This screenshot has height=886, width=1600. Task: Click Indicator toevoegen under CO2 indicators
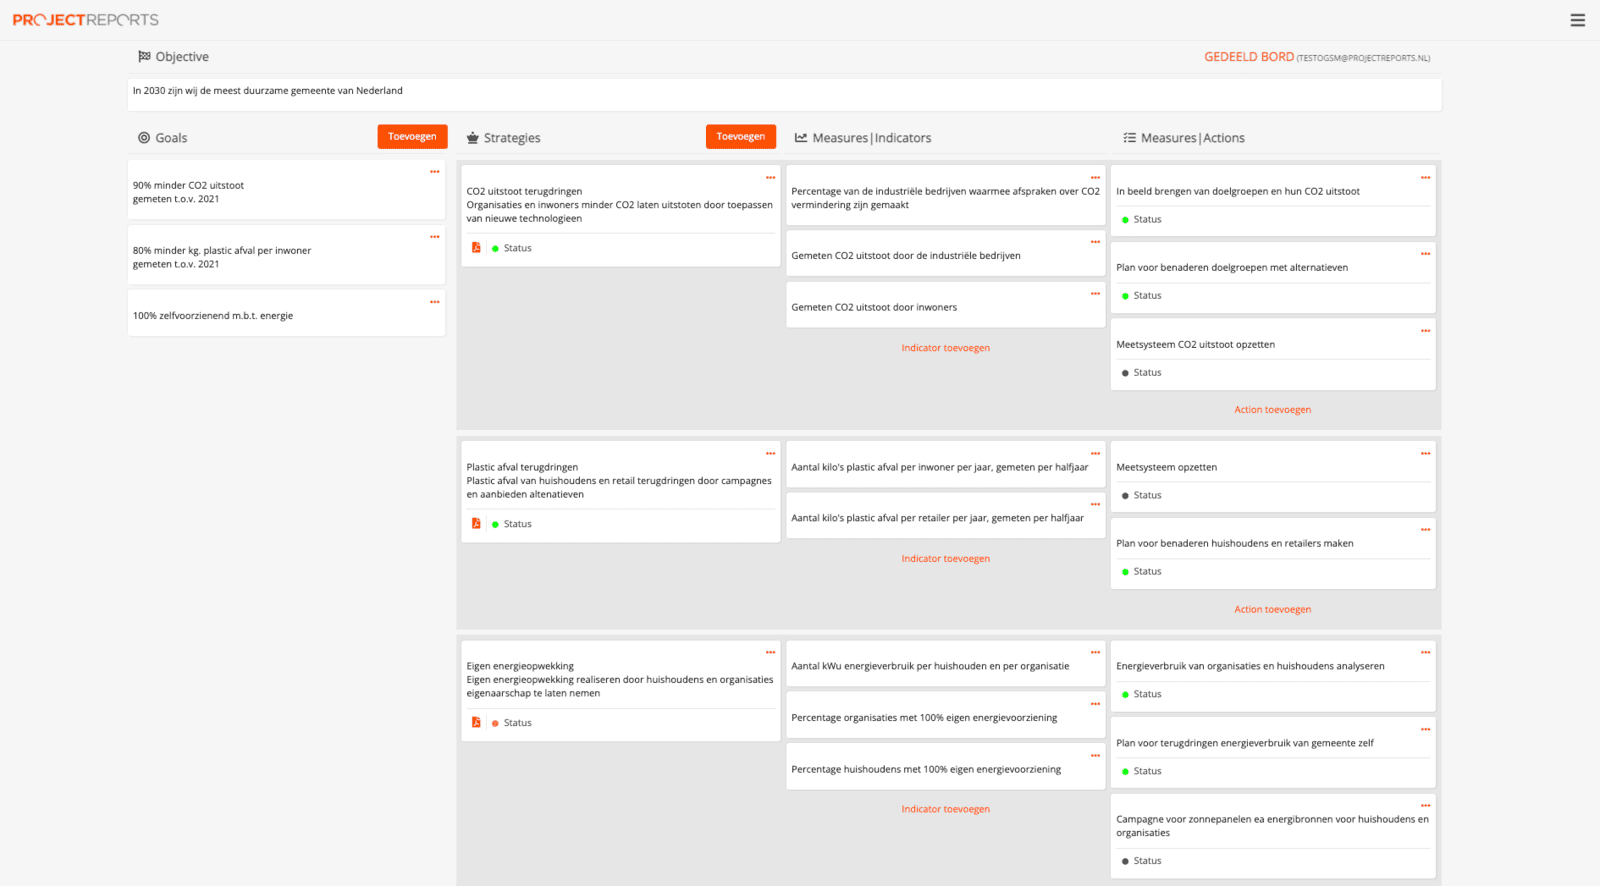(945, 348)
